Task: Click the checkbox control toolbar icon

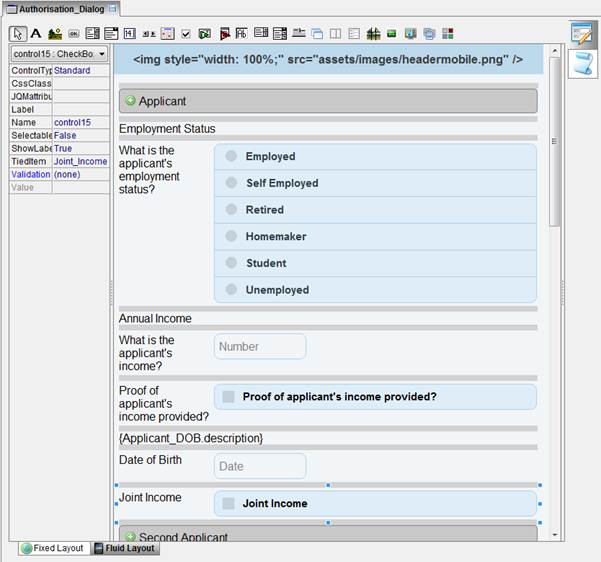Action: point(186,33)
